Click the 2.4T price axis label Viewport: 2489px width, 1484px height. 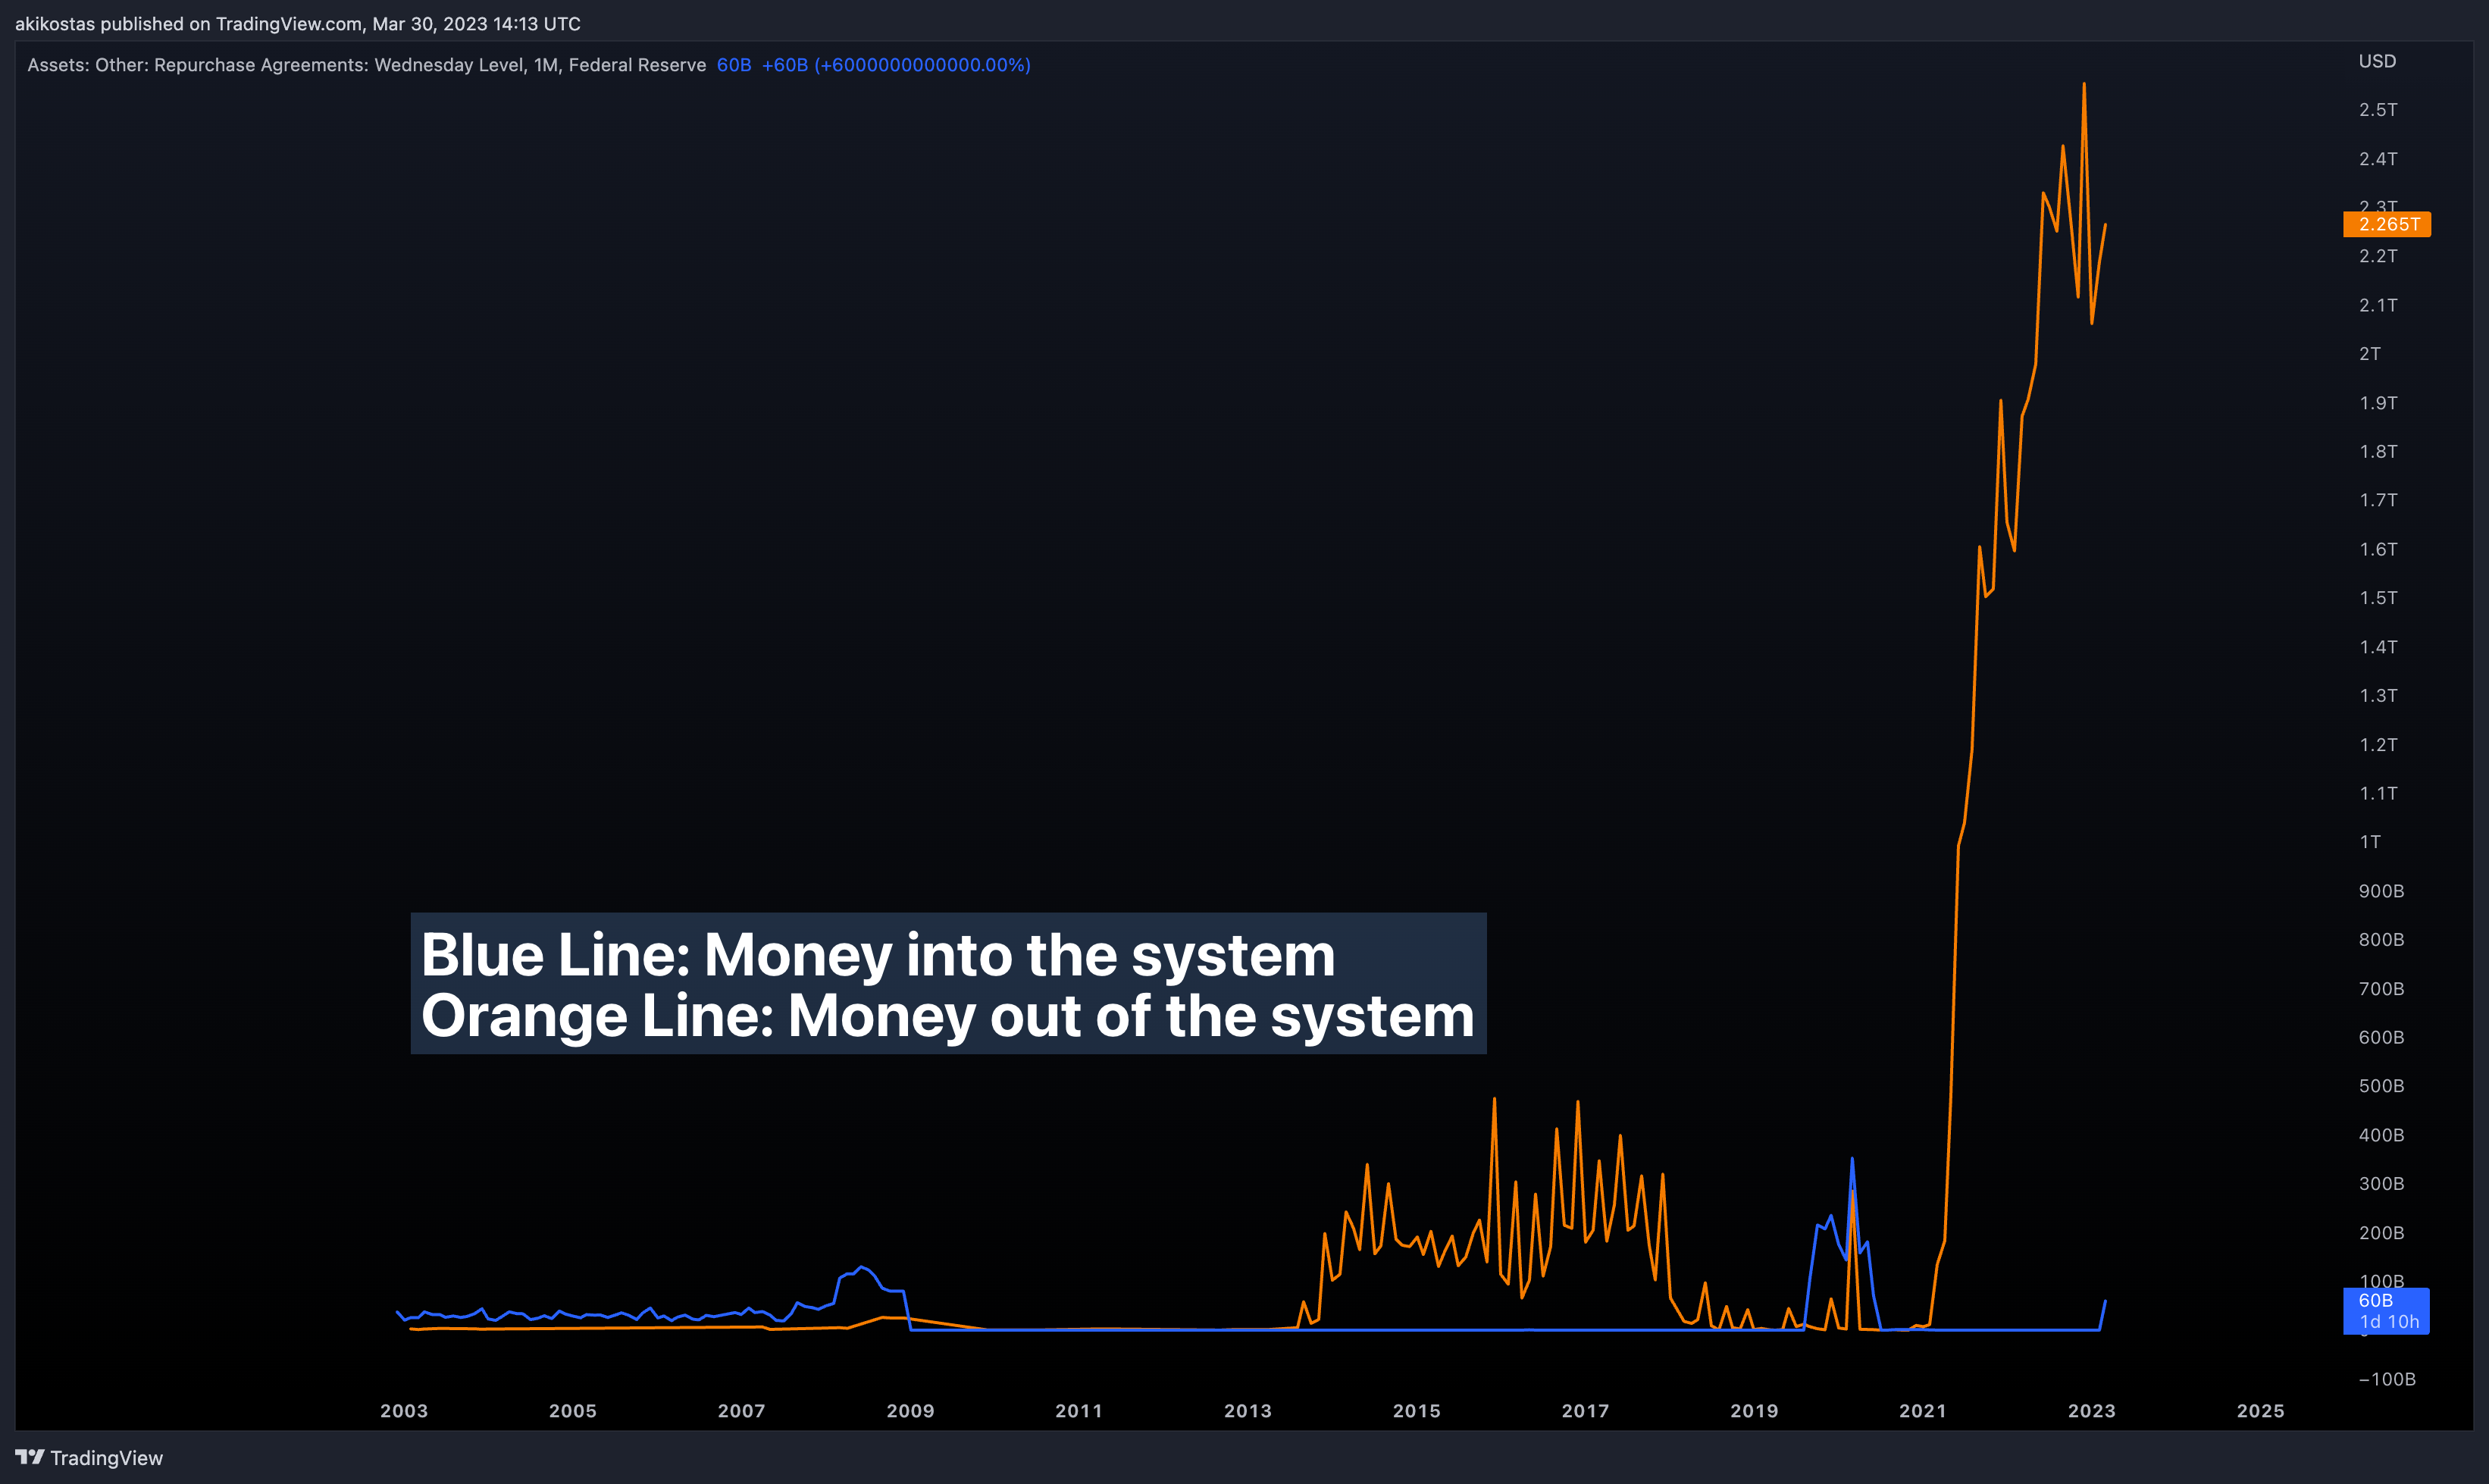click(2378, 159)
